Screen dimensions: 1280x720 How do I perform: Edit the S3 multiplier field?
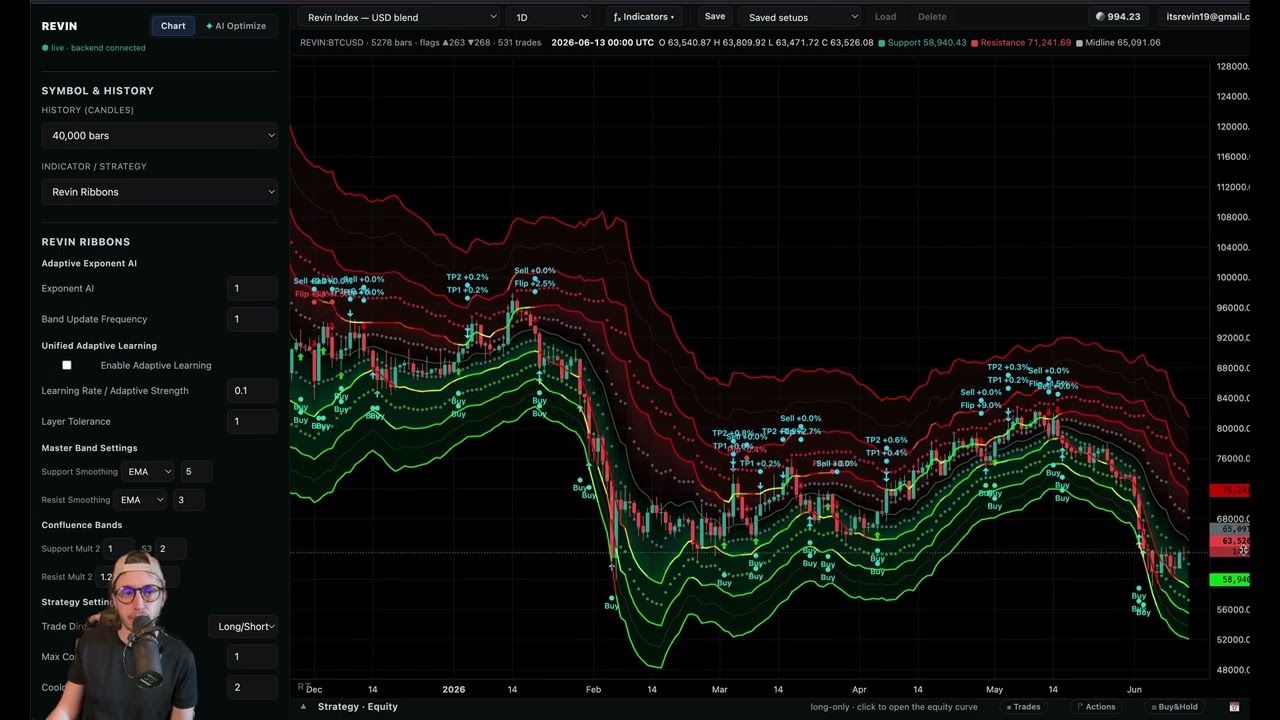172,548
